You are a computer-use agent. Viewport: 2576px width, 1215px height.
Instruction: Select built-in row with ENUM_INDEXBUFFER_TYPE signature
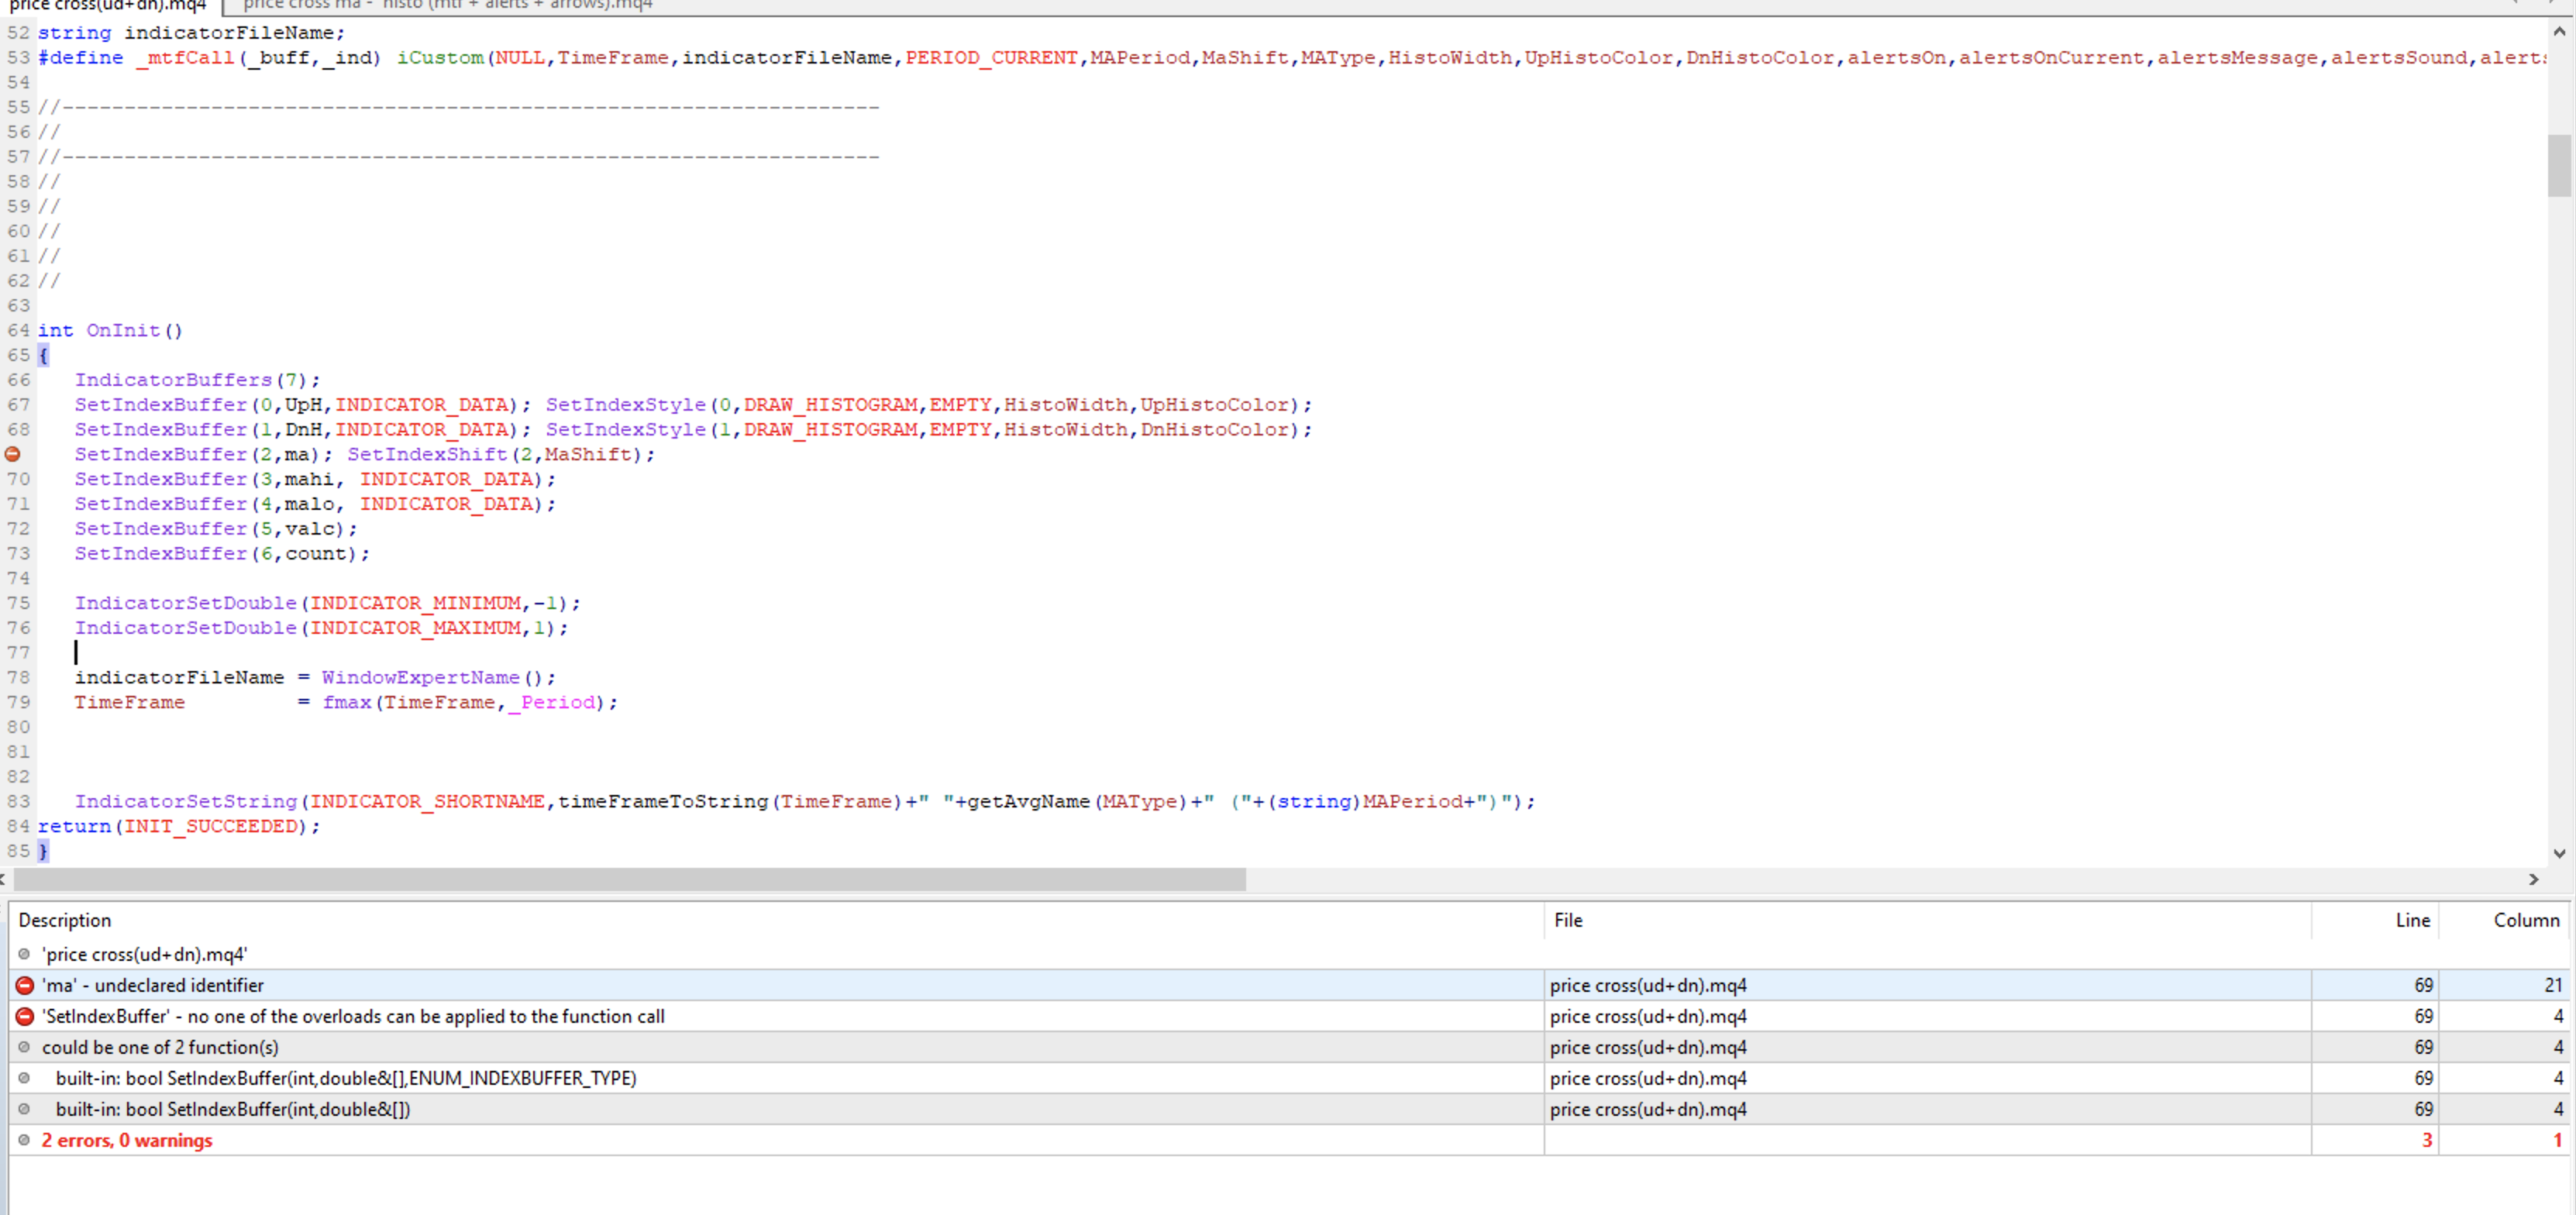point(345,1078)
